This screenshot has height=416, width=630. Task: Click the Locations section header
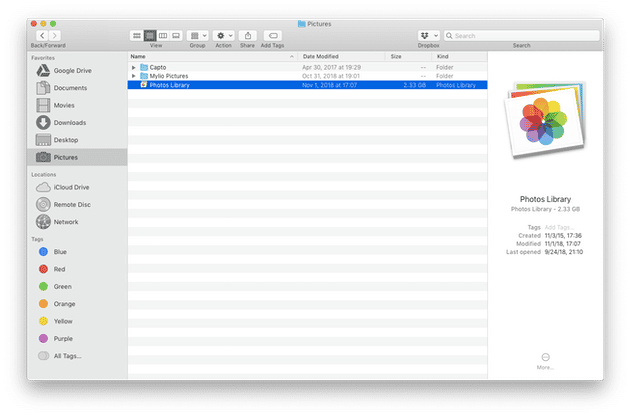point(43,174)
